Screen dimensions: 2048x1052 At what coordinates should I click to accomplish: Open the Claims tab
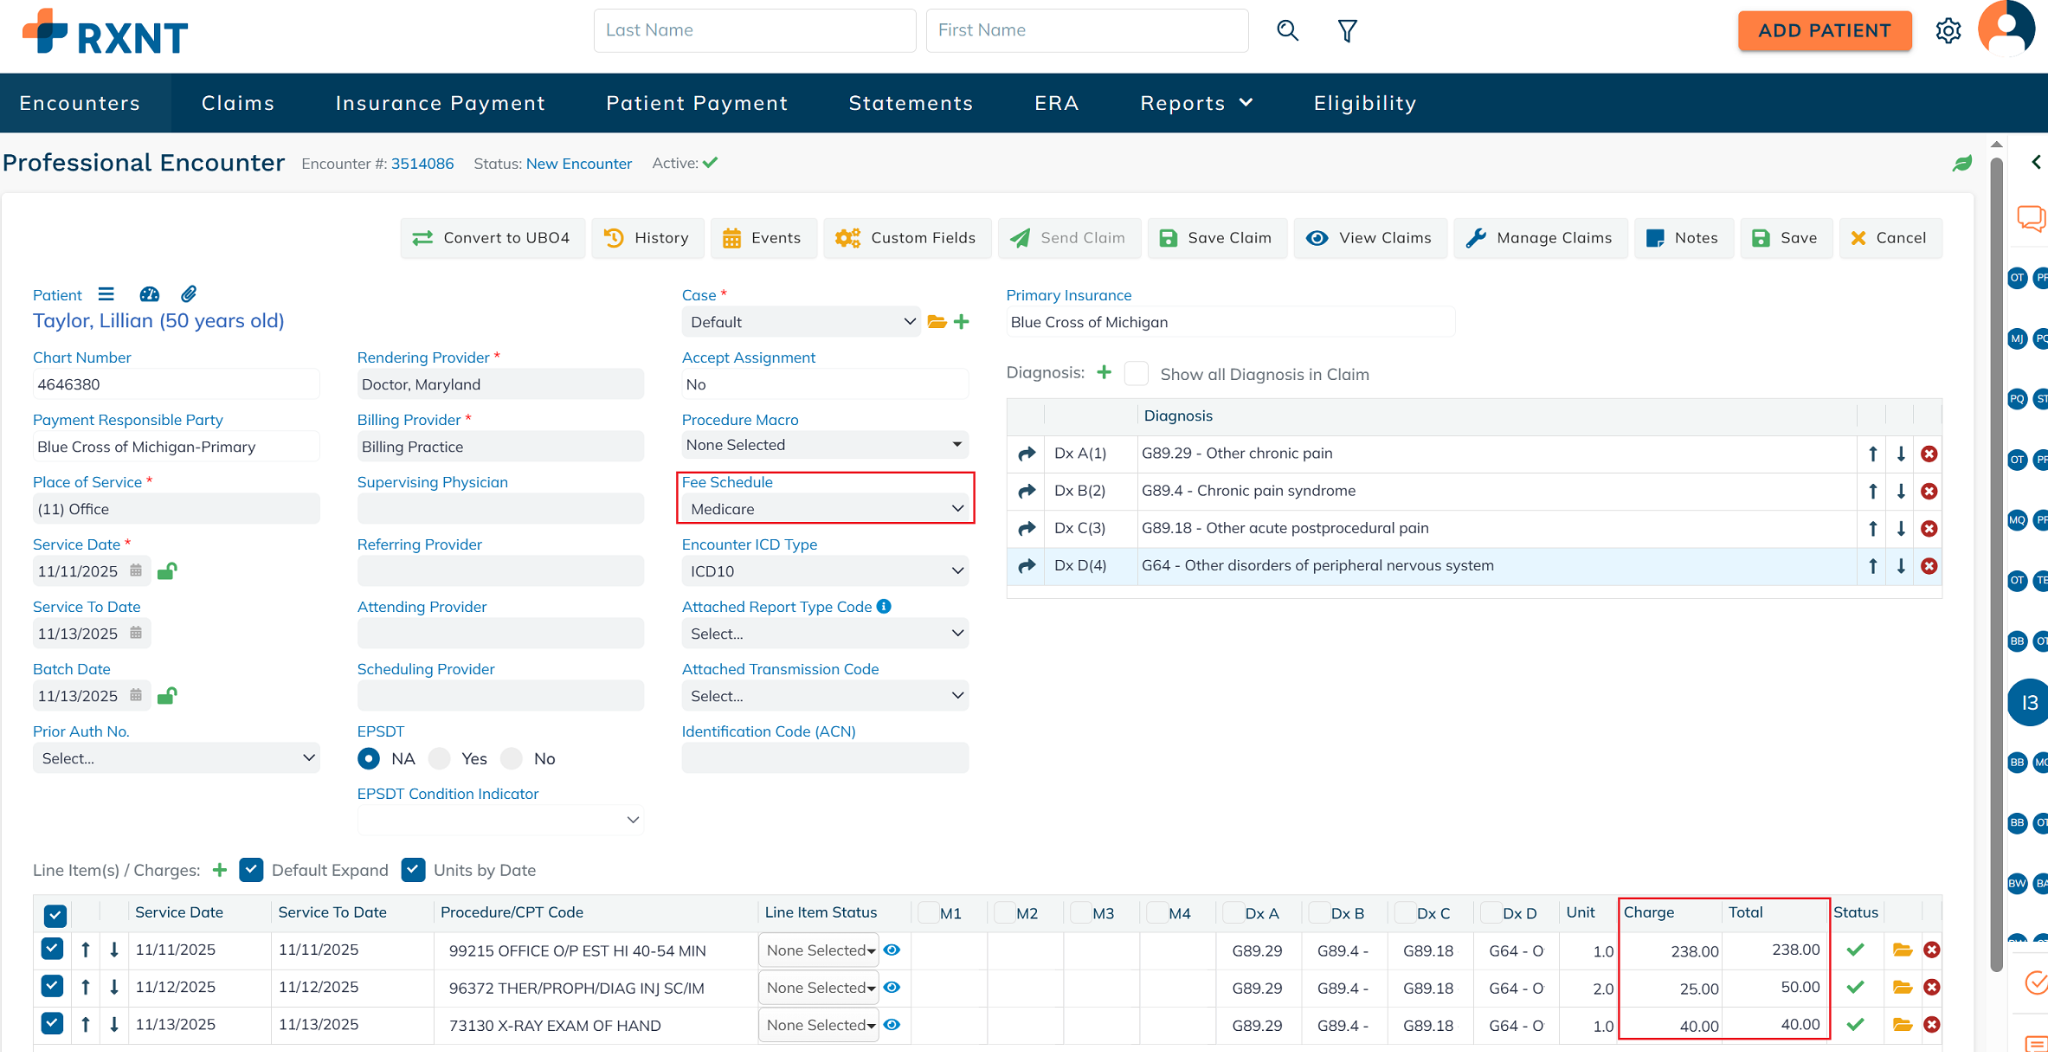click(237, 103)
